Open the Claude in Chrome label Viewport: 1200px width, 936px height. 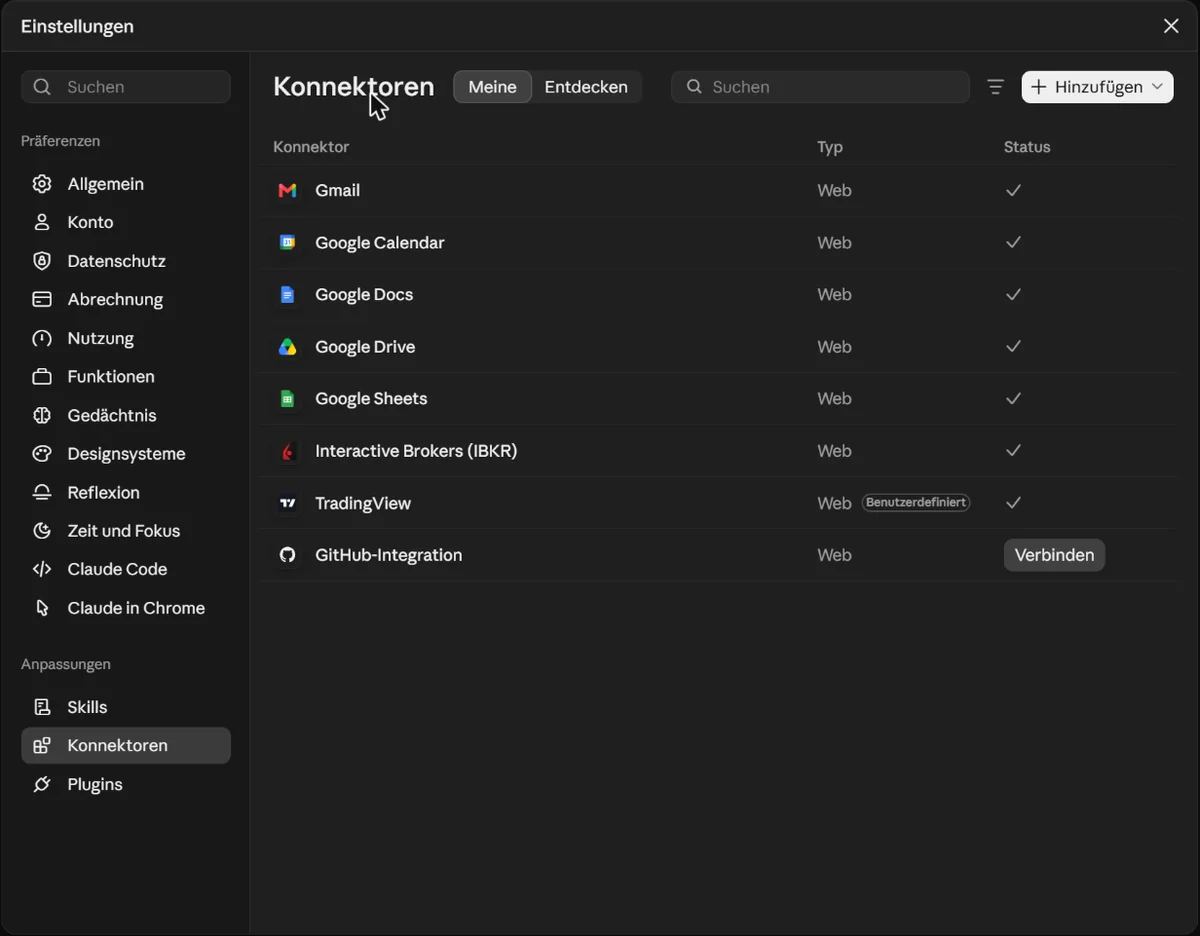[136, 608]
